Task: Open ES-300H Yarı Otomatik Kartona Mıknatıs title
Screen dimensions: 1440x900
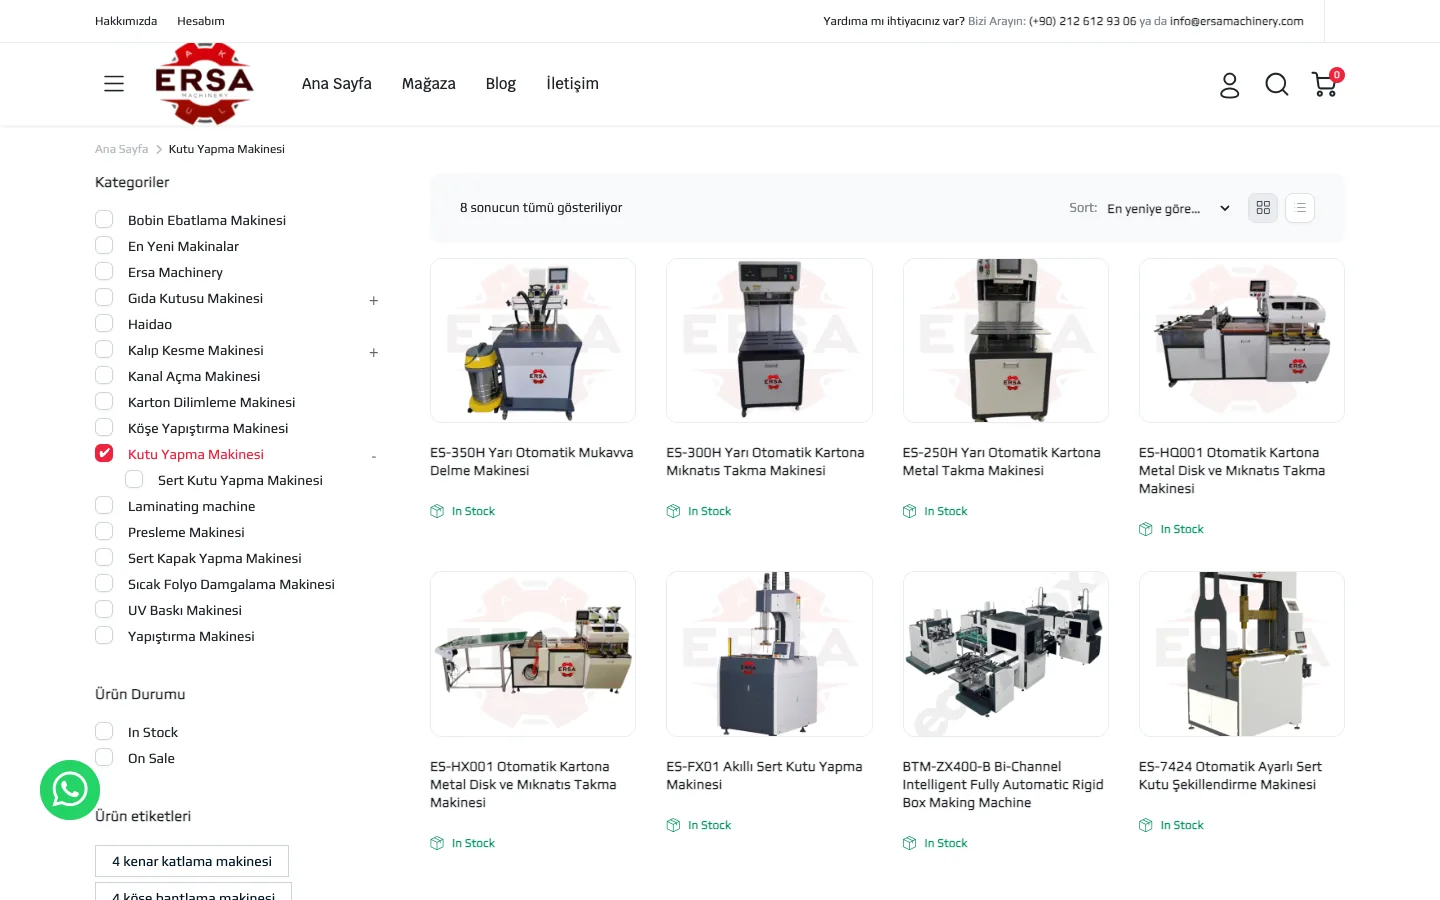Action: (766, 462)
